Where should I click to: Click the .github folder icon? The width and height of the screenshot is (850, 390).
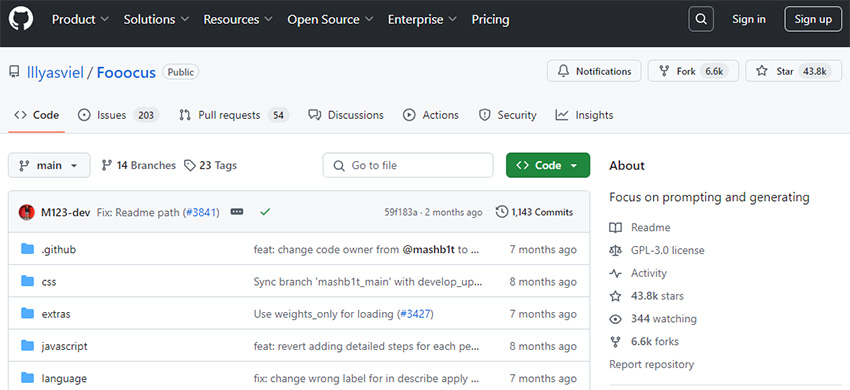[27, 249]
